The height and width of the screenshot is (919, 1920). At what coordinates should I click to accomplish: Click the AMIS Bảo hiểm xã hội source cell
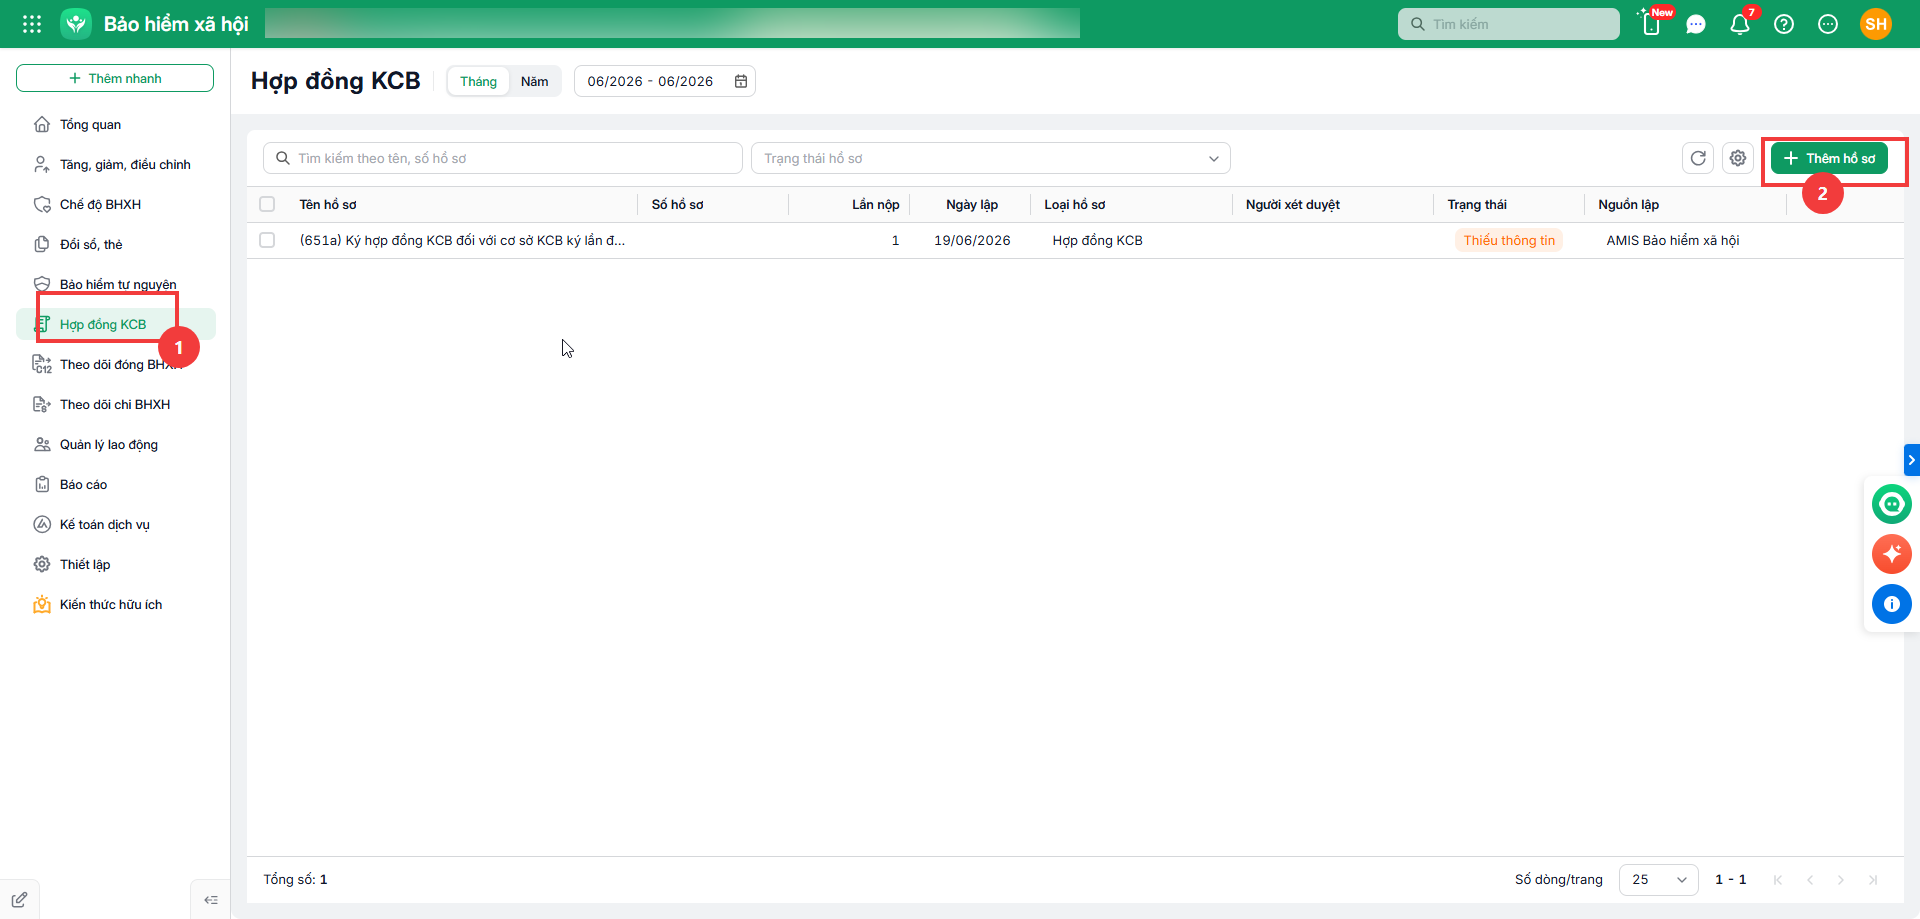1673,240
